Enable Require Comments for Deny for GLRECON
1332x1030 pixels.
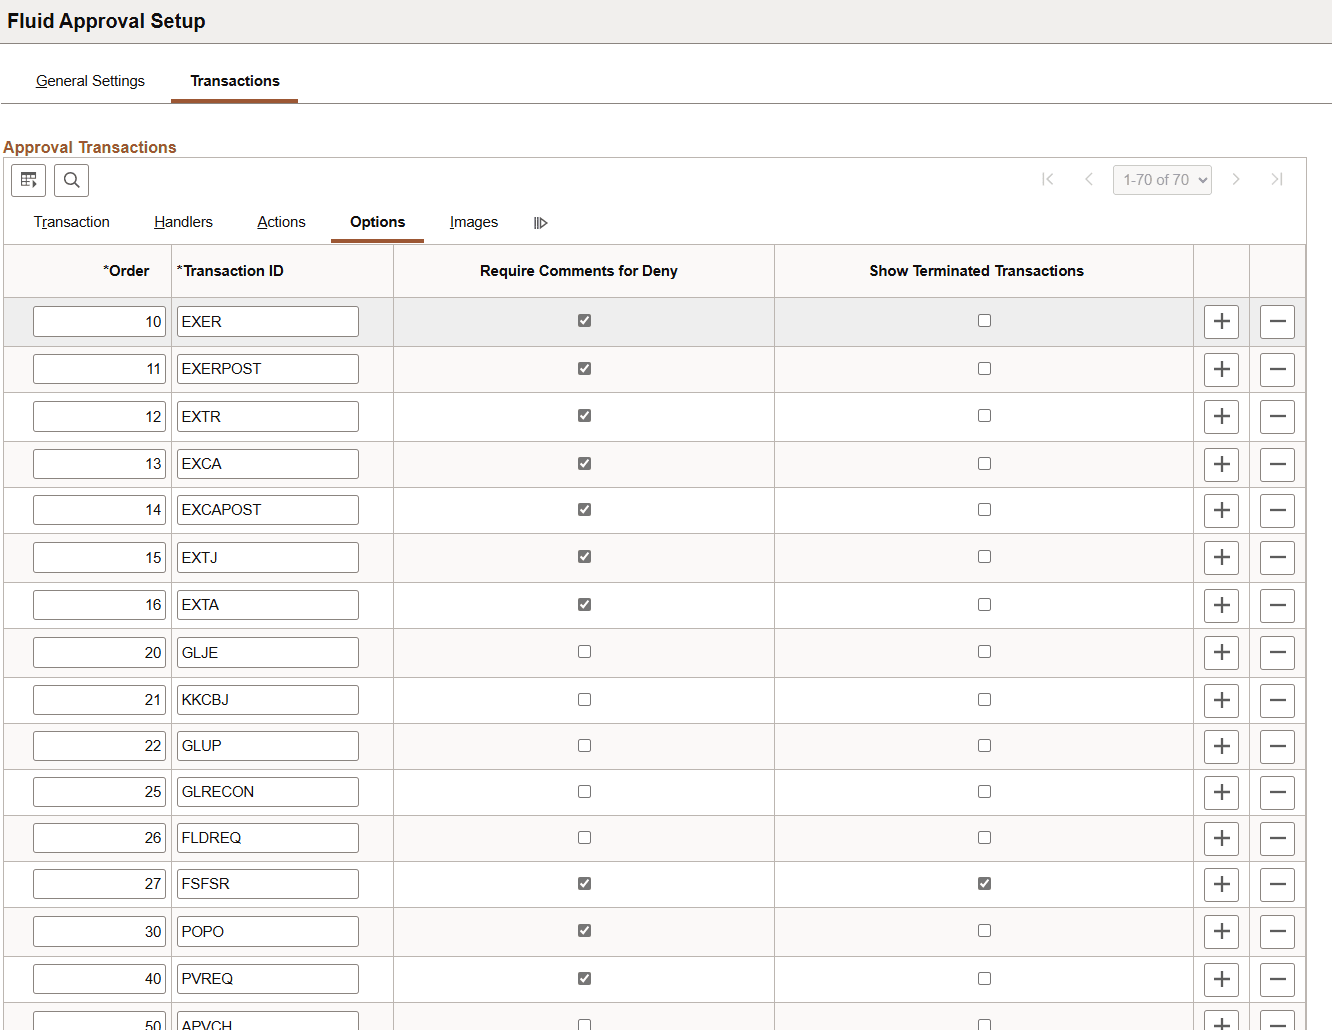point(584,791)
